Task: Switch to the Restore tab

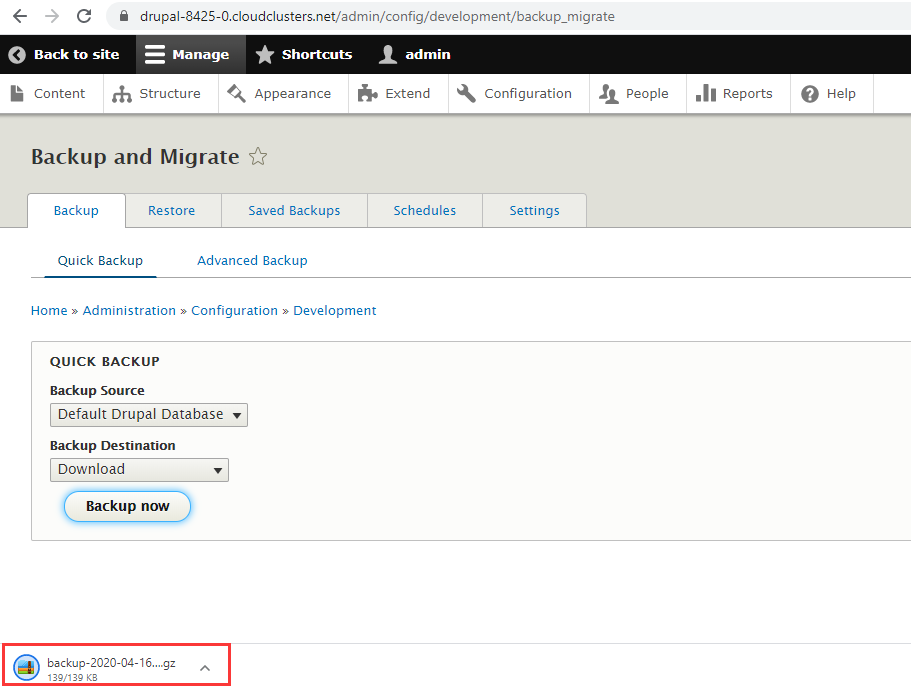Action: point(171,210)
